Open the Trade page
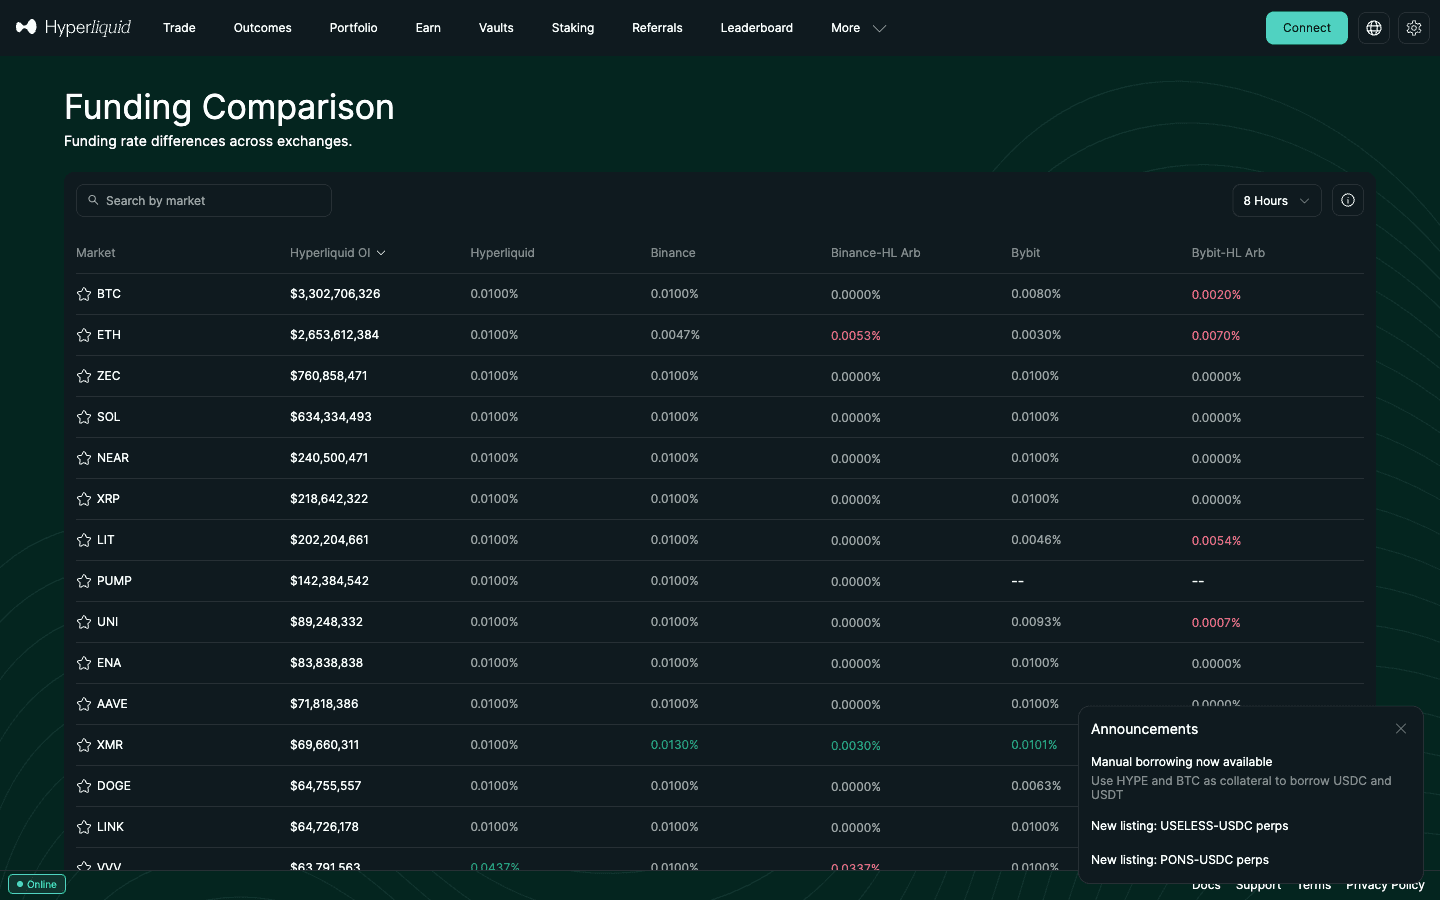 [x=179, y=28]
